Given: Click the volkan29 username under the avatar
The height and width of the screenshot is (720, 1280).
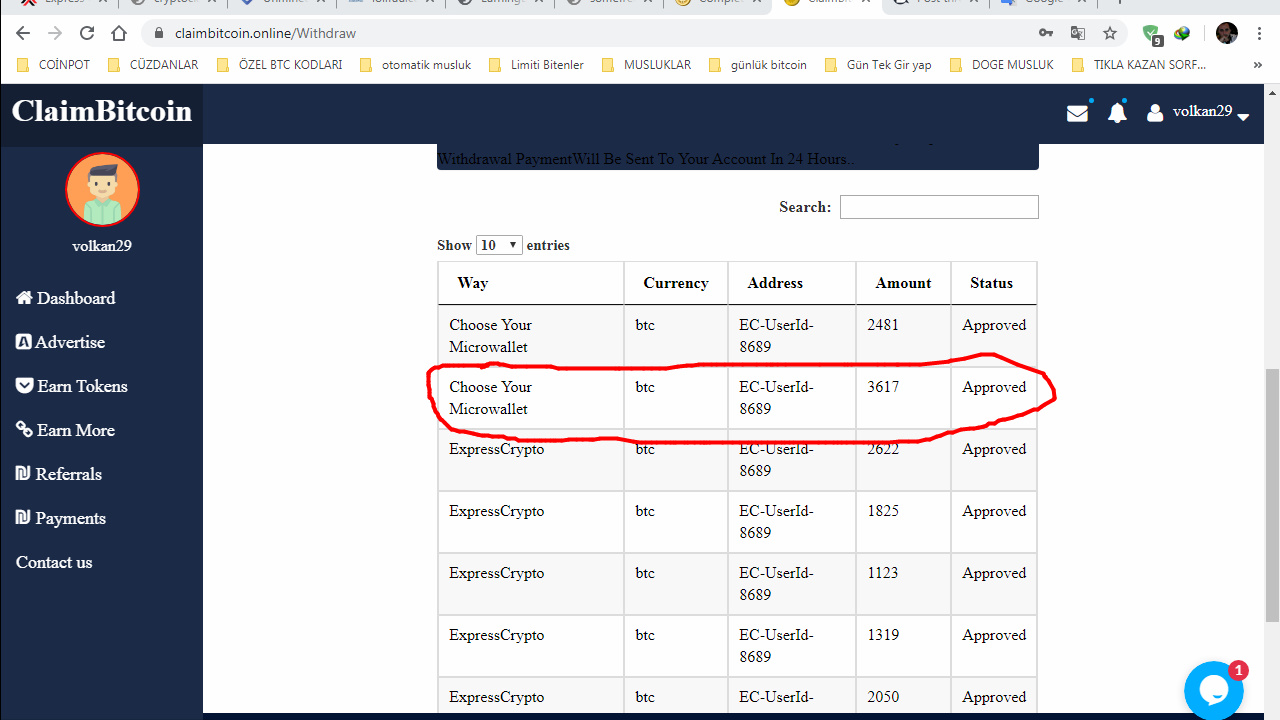Looking at the screenshot, I should tap(102, 246).
